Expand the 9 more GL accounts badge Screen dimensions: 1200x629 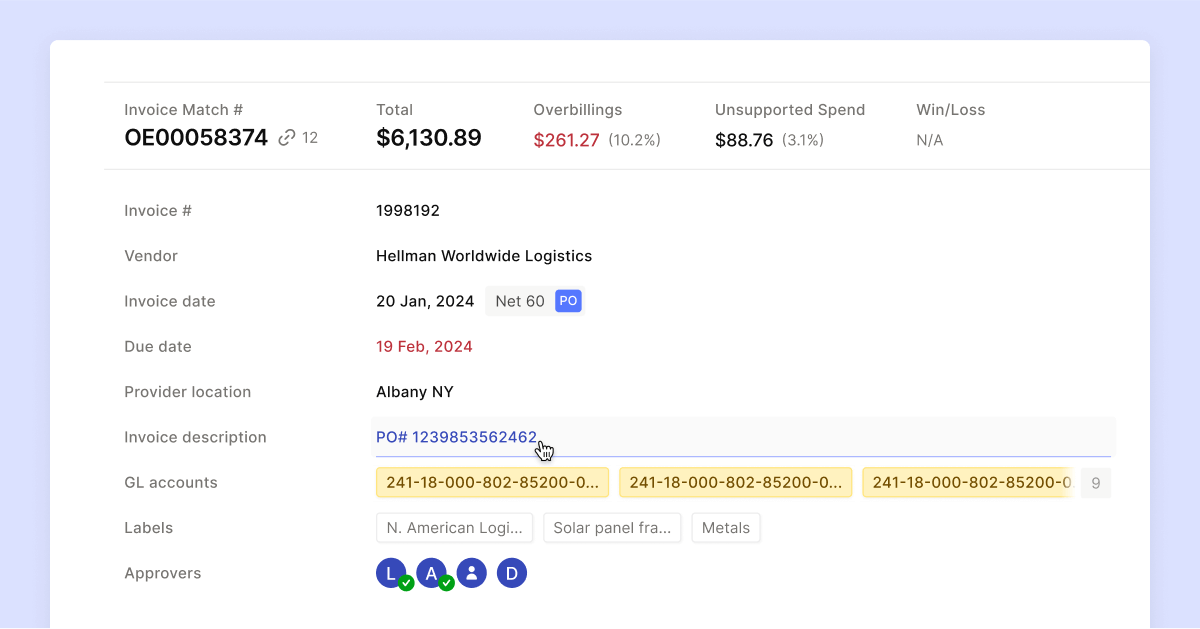click(1096, 483)
